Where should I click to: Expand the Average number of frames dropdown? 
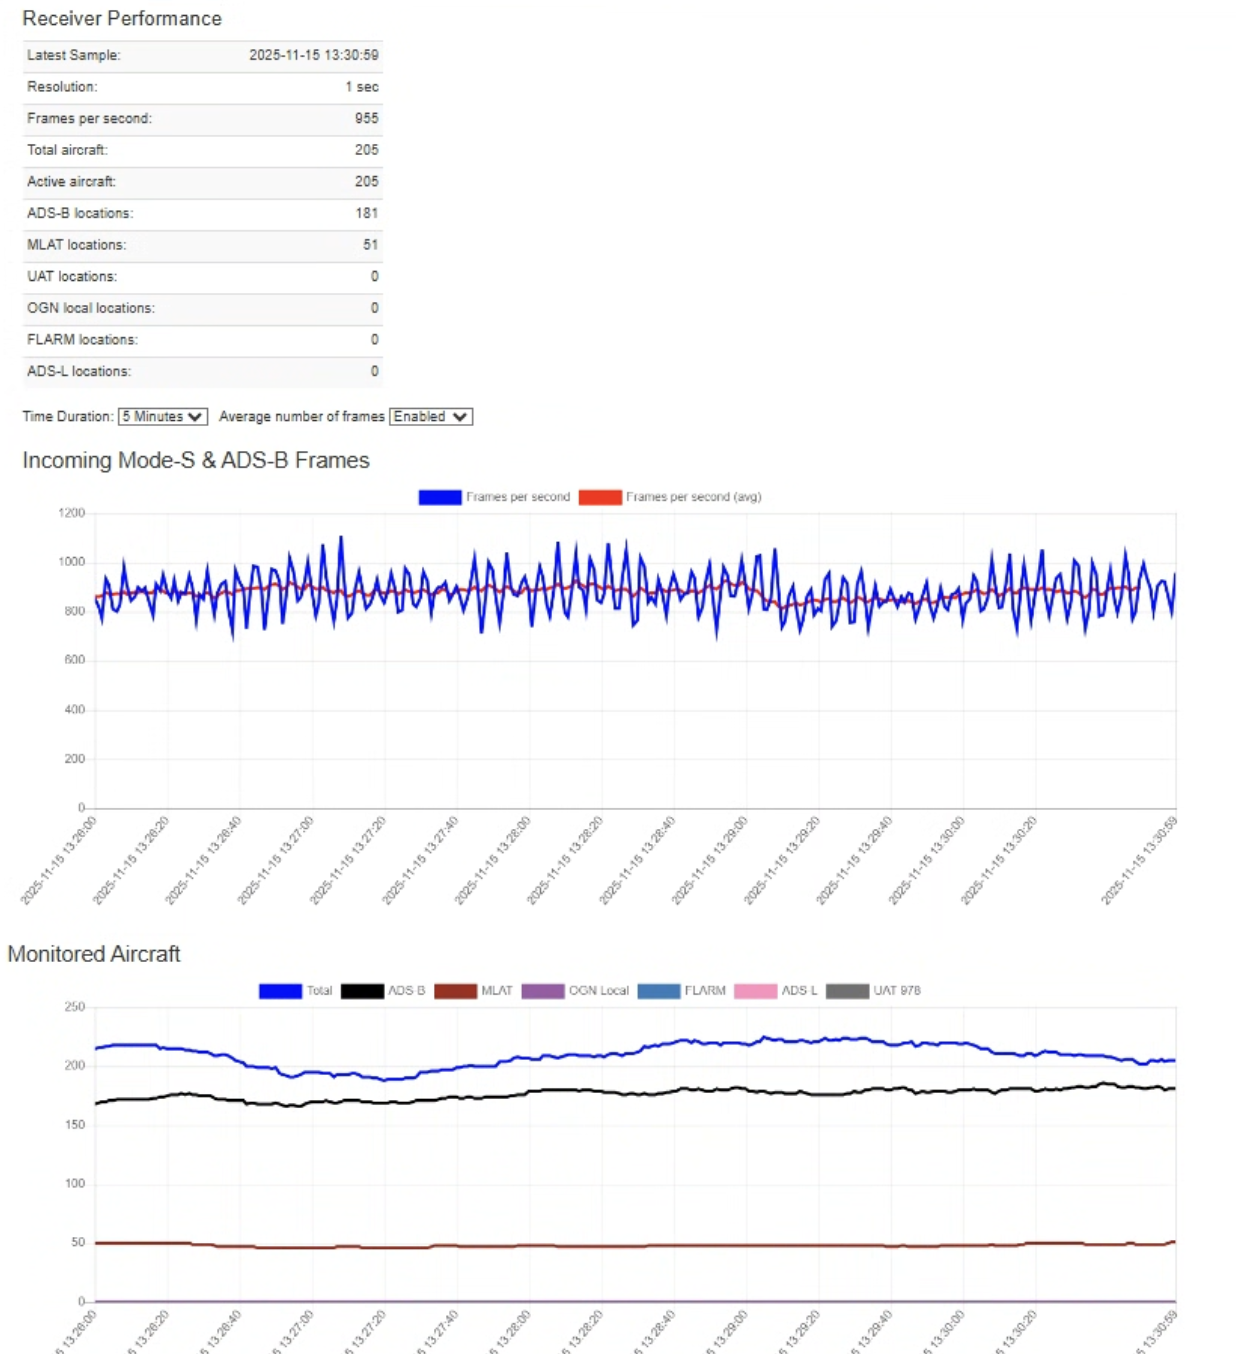click(430, 417)
